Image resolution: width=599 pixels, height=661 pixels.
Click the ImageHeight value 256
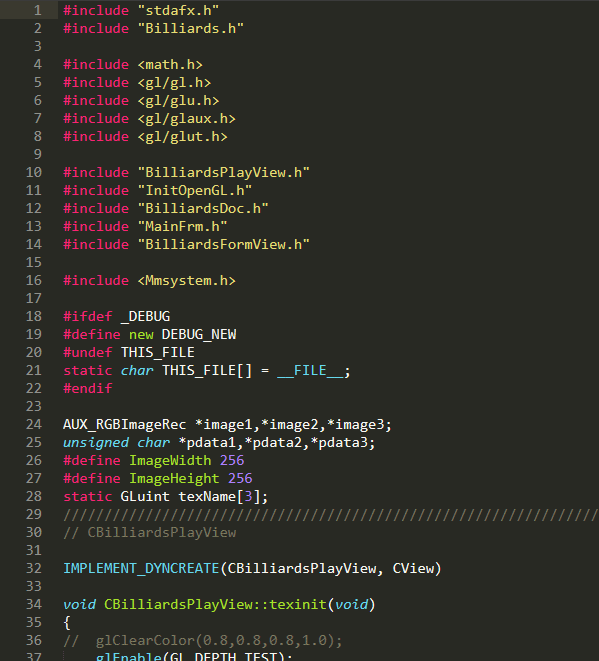point(240,478)
